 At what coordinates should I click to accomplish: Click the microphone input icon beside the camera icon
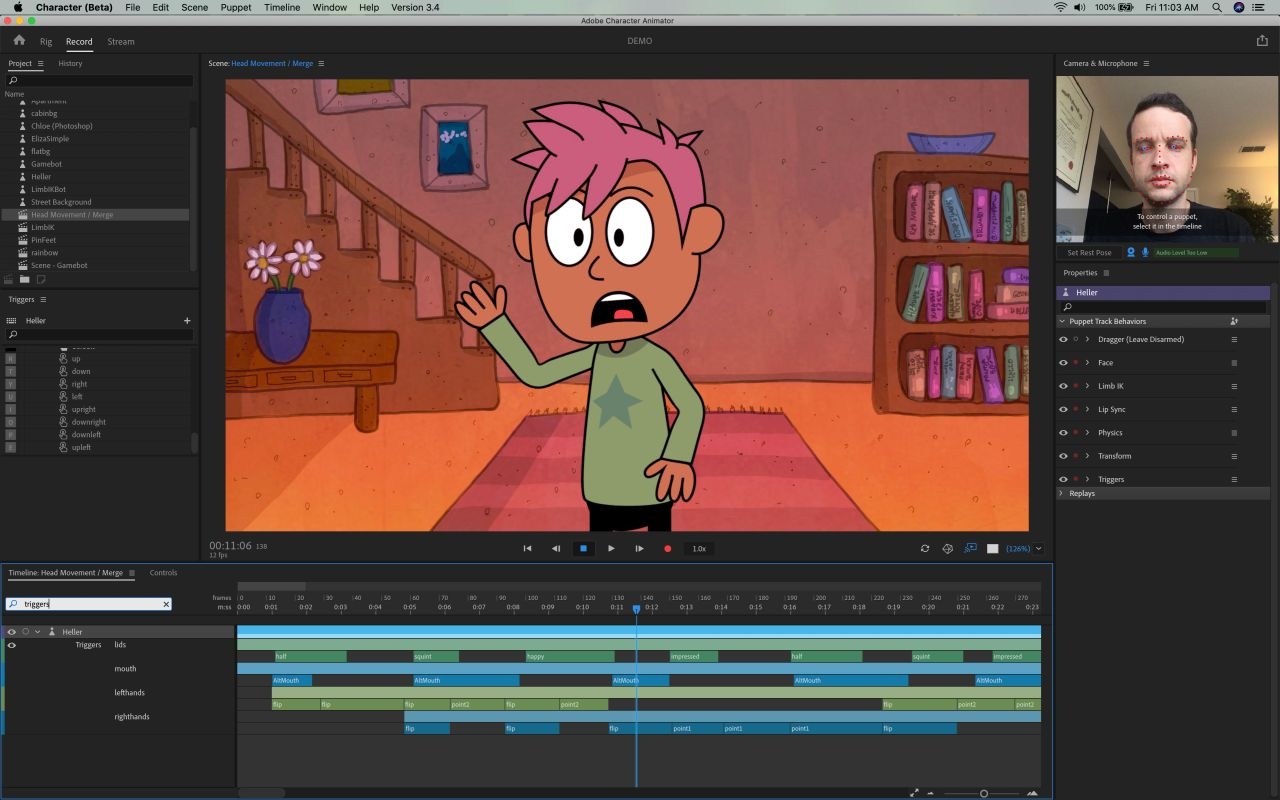click(x=1146, y=253)
